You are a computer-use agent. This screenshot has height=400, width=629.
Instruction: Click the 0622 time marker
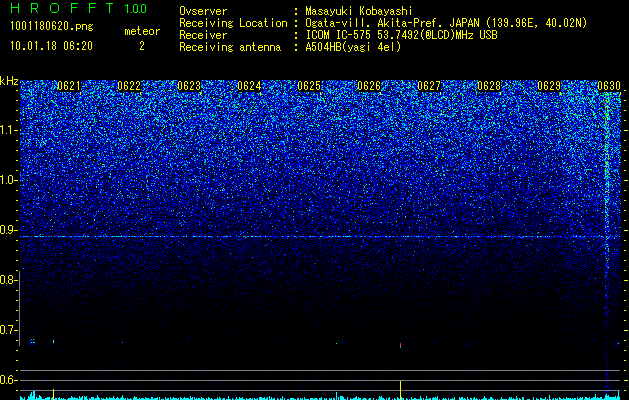[129, 86]
